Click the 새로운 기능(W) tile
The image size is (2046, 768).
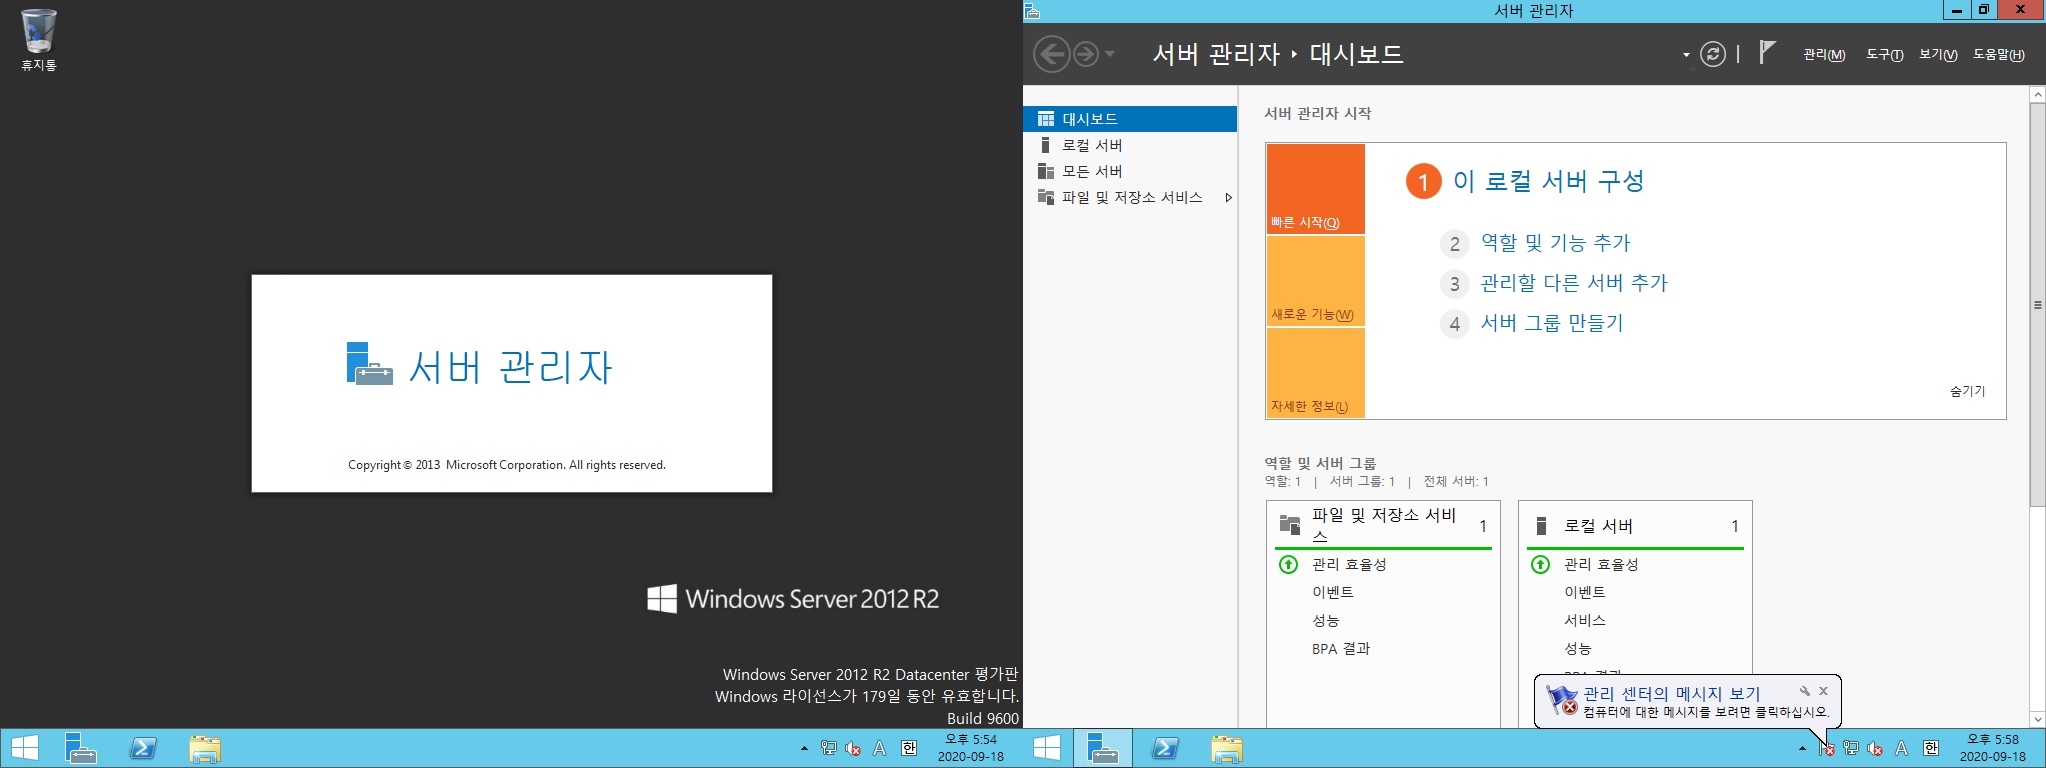[1315, 281]
